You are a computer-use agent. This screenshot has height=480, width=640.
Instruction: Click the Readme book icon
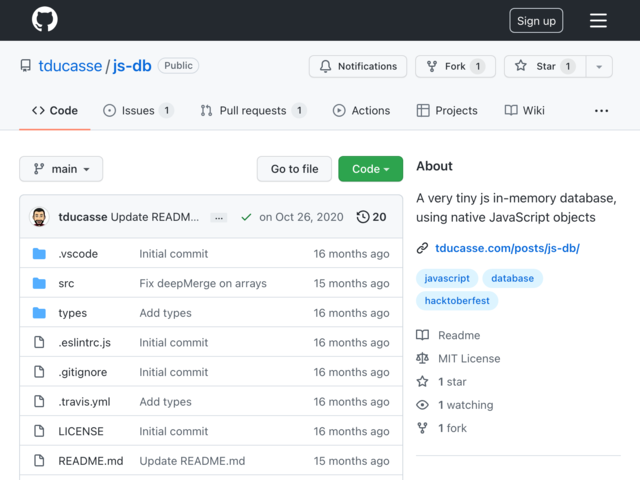tap(422, 335)
